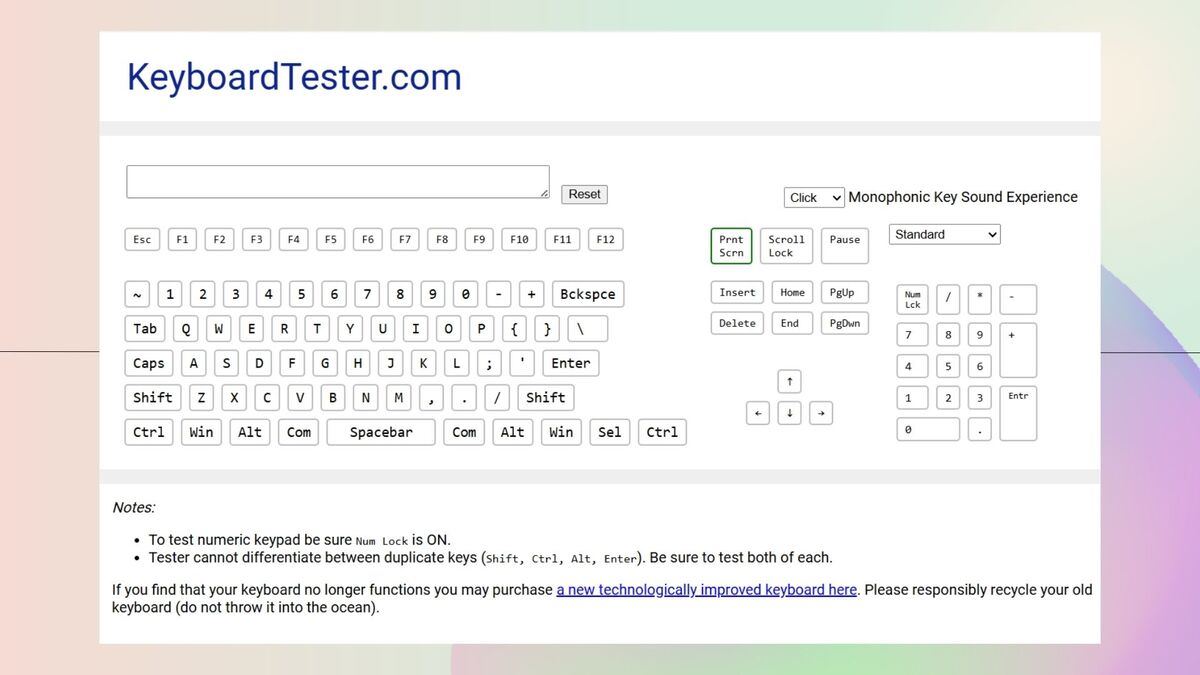Click the main keyboard forward slash key
The image size is (1200, 675).
[x=497, y=397]
